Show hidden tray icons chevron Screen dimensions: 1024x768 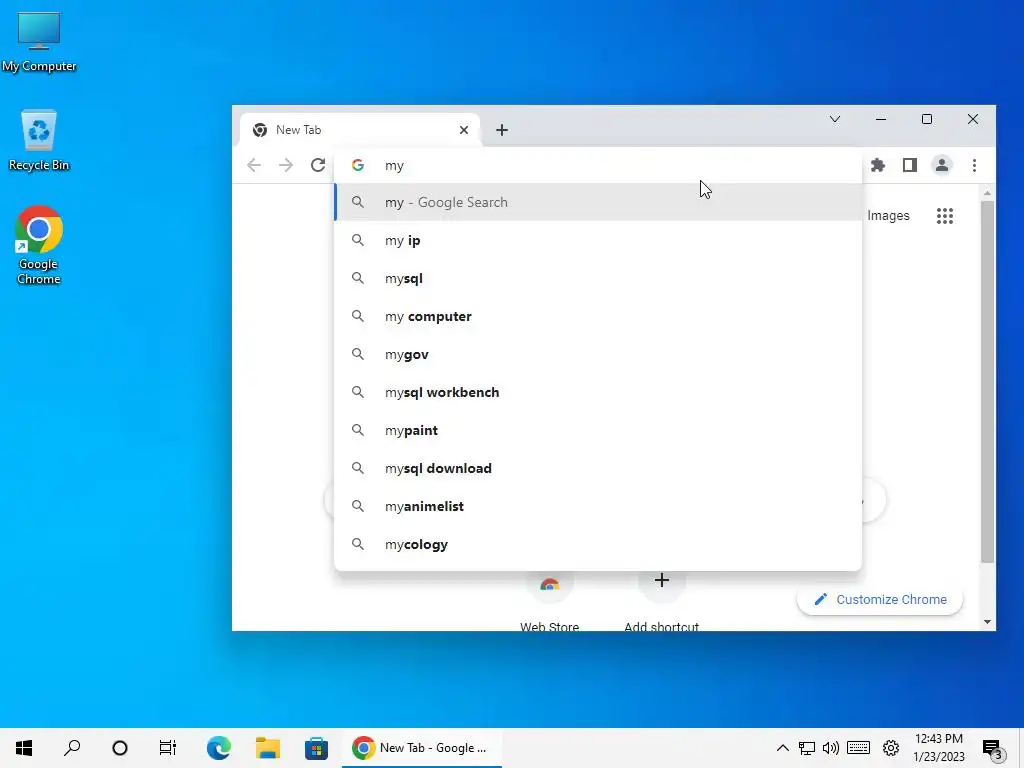click(782, 748)
